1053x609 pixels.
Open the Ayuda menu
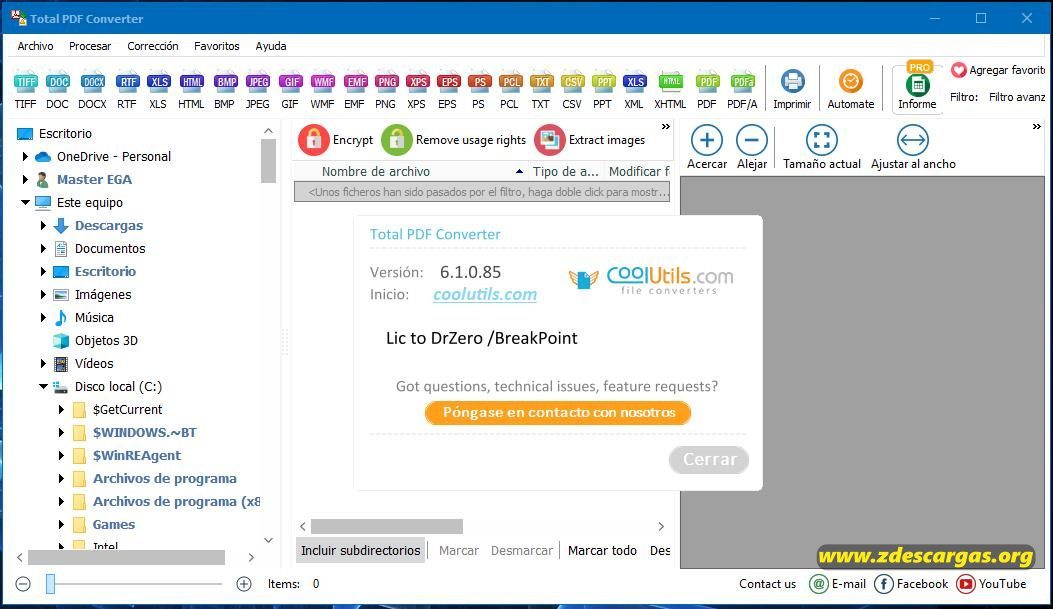(x=271, y=46)
